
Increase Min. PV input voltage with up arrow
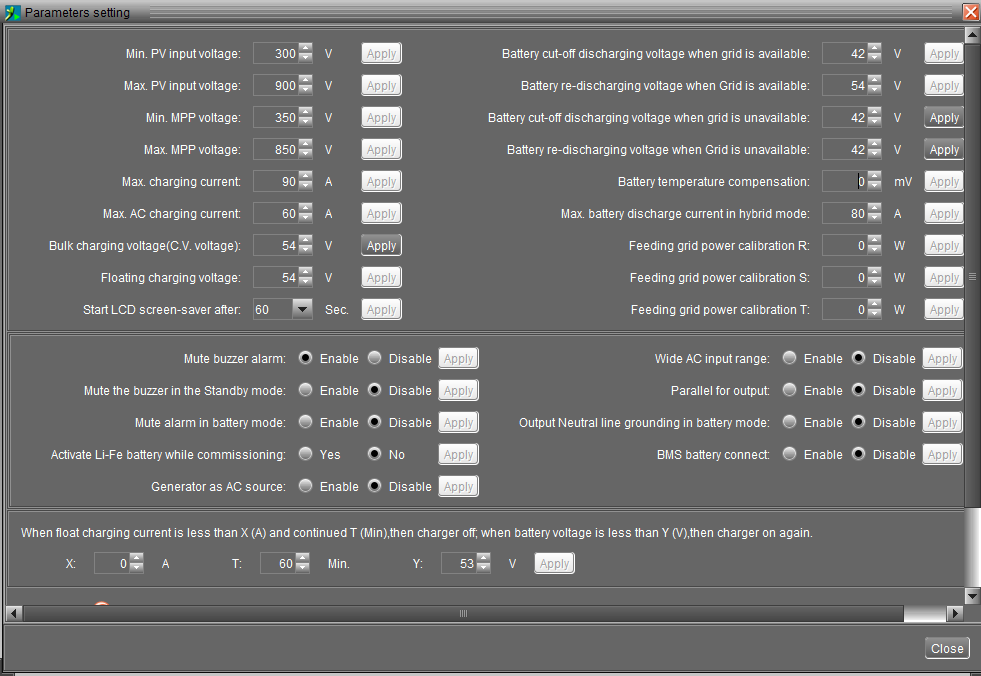tap(306, 49)
